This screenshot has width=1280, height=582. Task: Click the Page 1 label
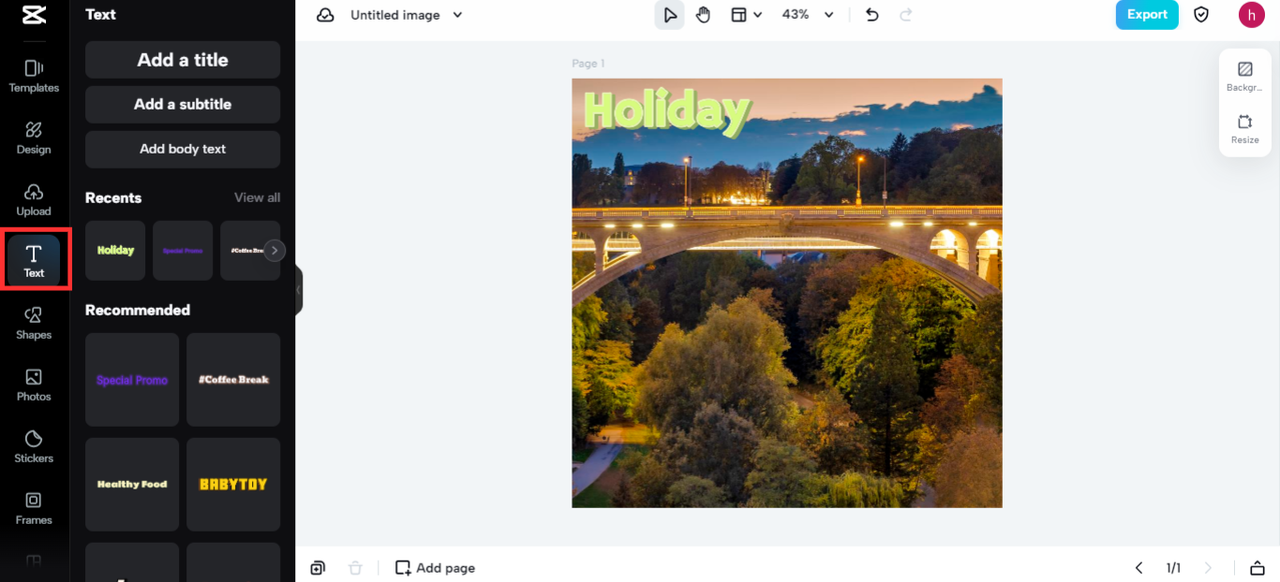point(588,64)
